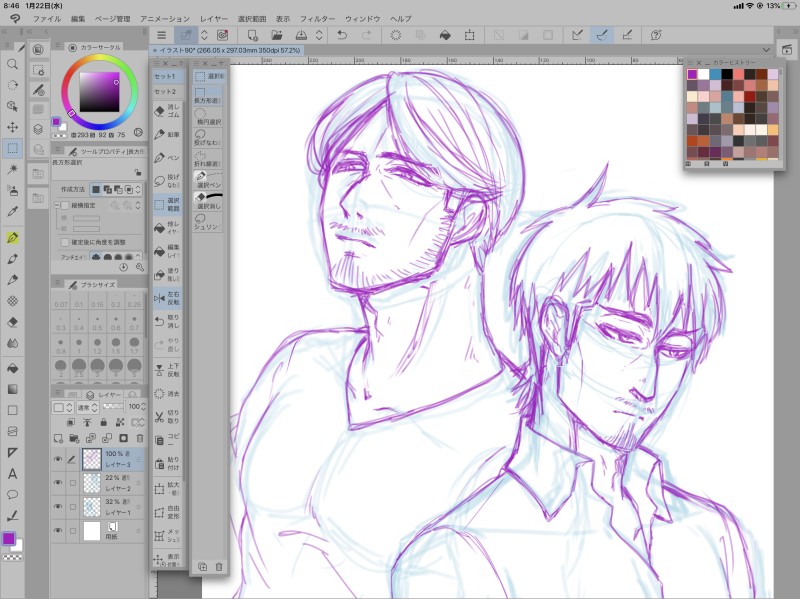The image size is (800, 599).
Task: Open the stepper after the save icon
Action: 319,35
